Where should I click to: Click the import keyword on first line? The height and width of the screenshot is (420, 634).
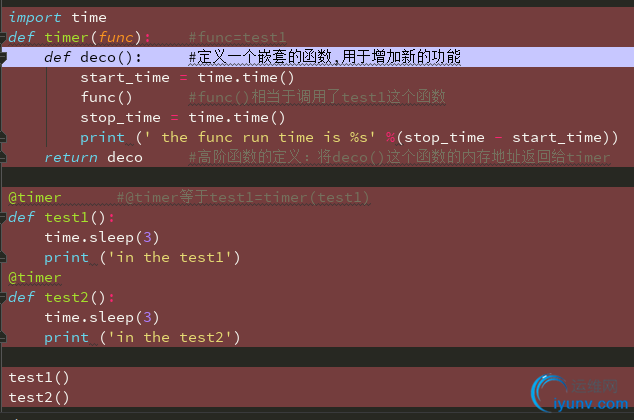click(35, 17)
